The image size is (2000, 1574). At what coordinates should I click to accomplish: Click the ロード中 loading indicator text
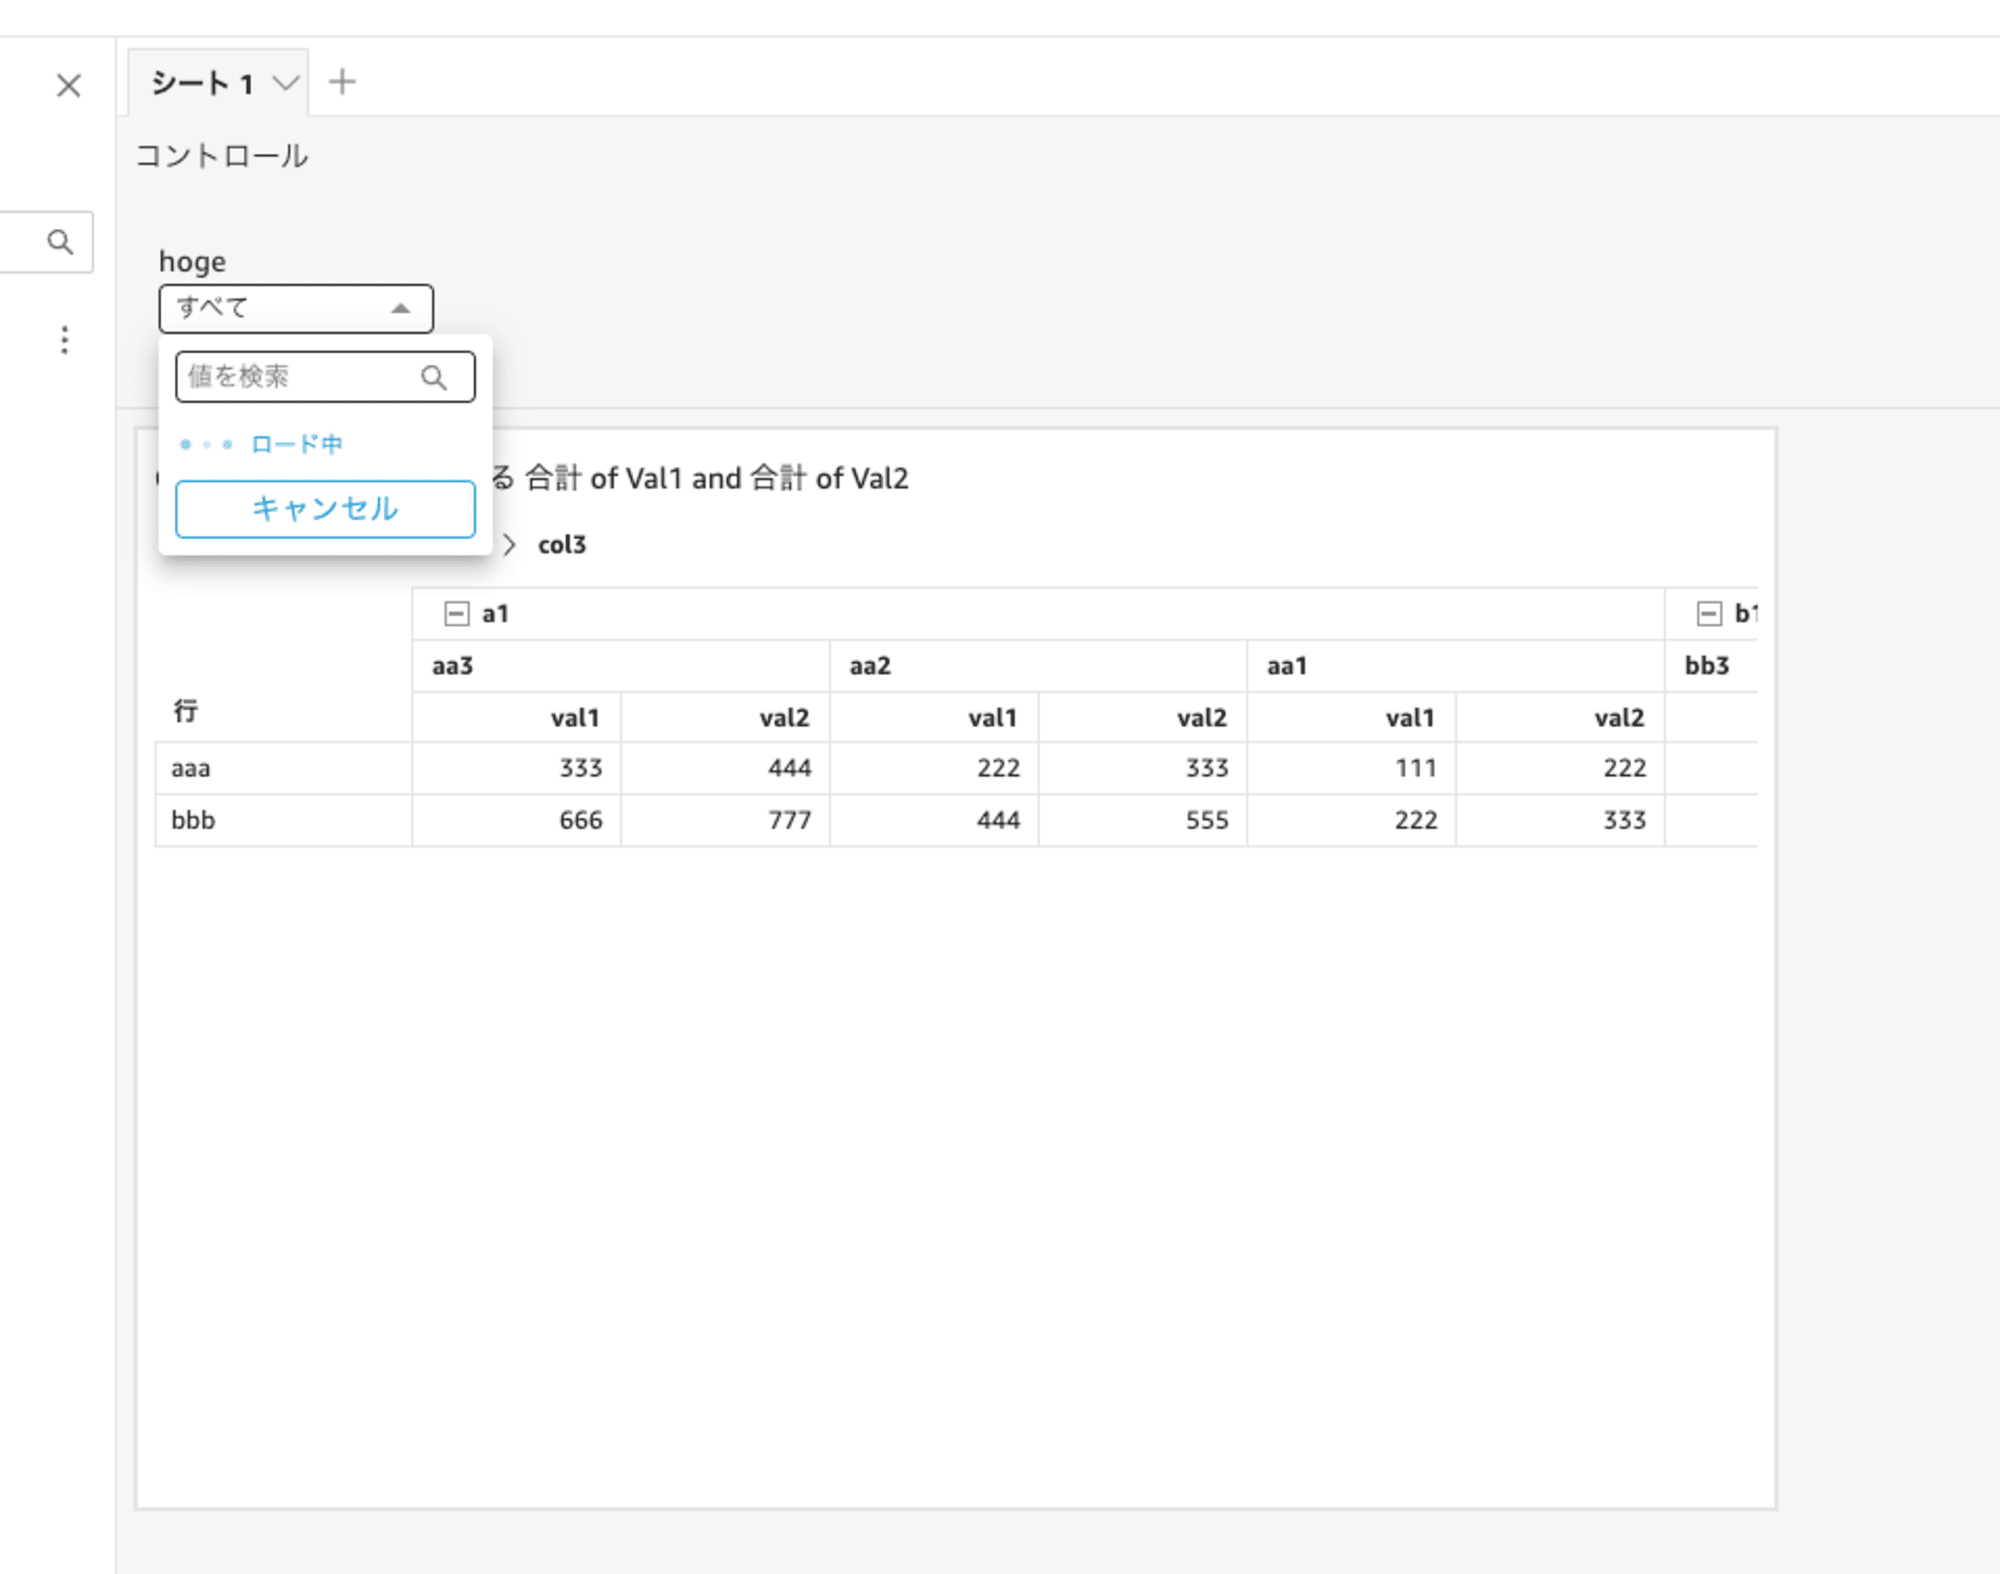(x=297, y=444)
